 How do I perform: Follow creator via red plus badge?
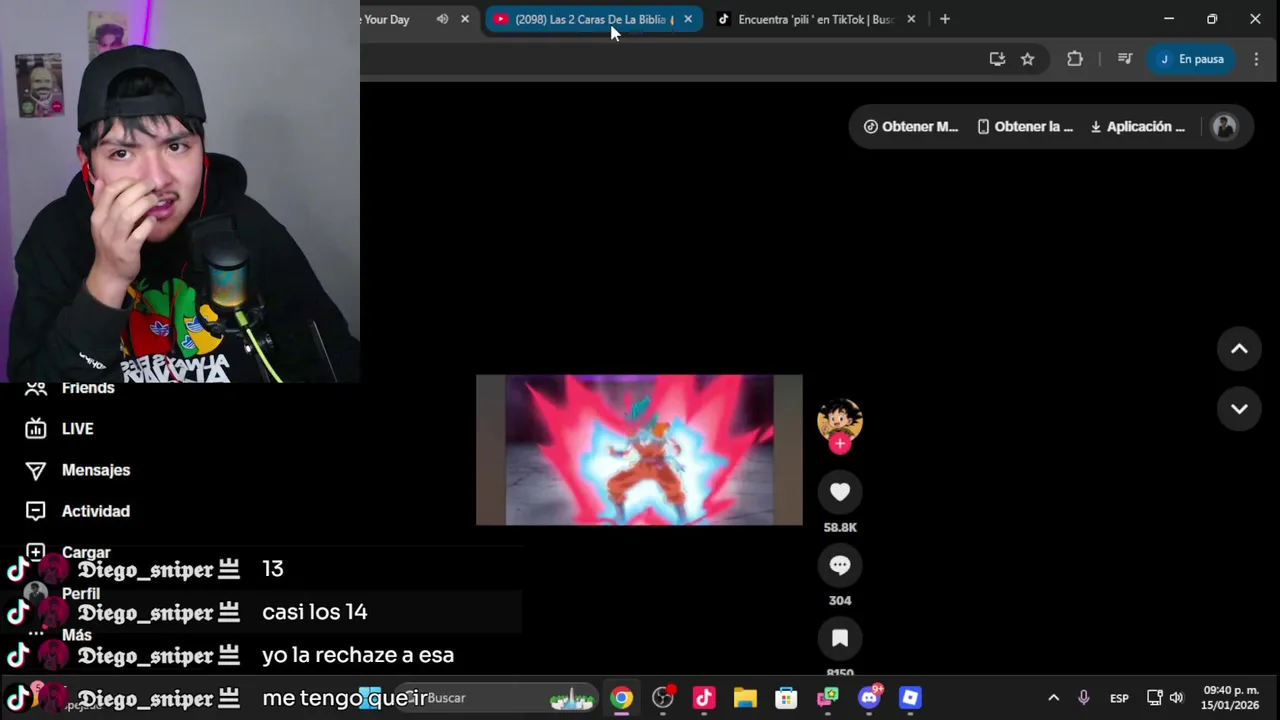[x=840, y=444]
